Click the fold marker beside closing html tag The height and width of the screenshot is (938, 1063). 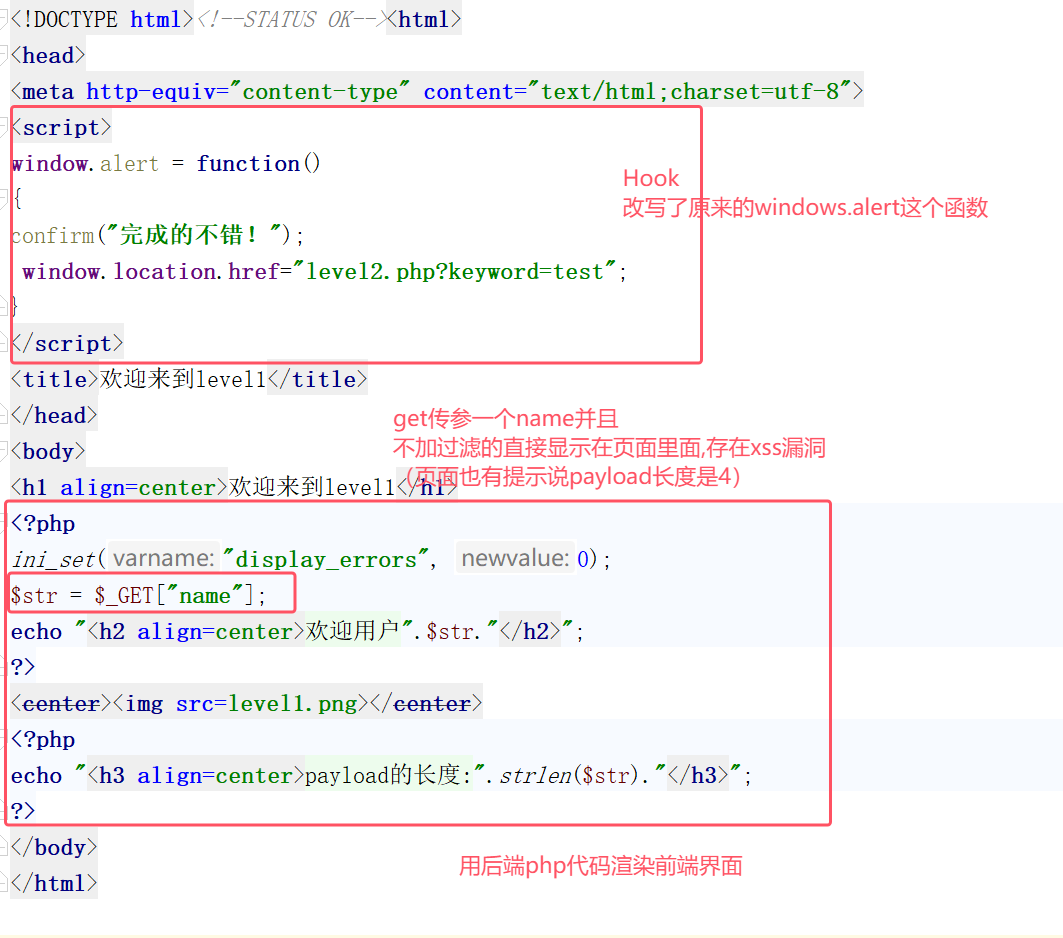point(4,884)
